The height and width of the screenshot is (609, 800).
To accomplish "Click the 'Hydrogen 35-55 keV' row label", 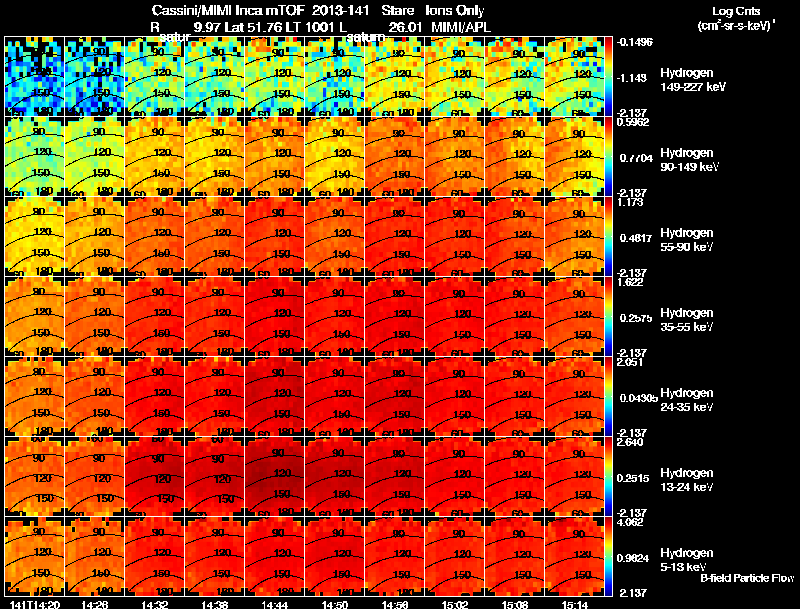I will point(687,320).
